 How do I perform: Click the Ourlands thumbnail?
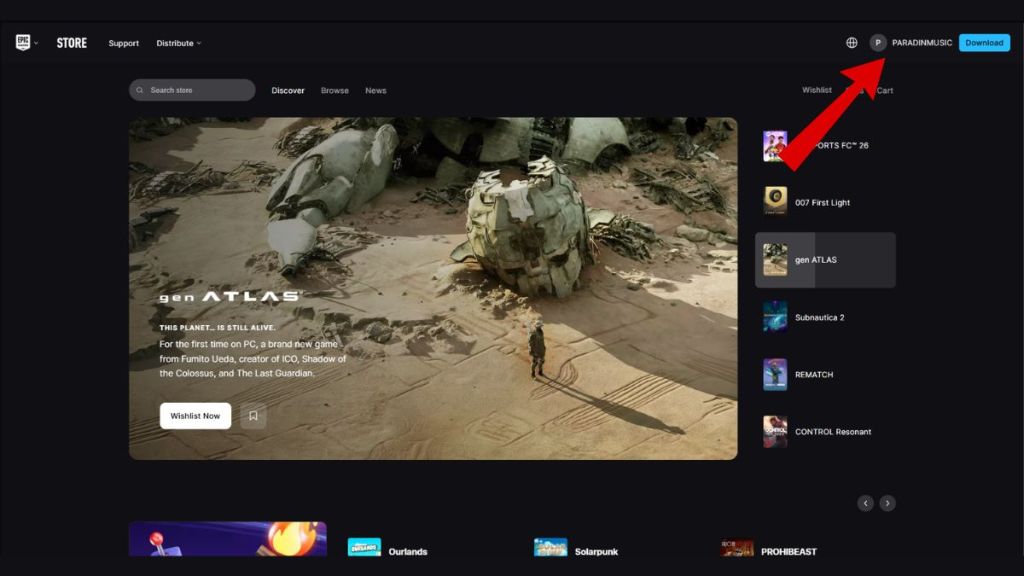pos(364,547)
